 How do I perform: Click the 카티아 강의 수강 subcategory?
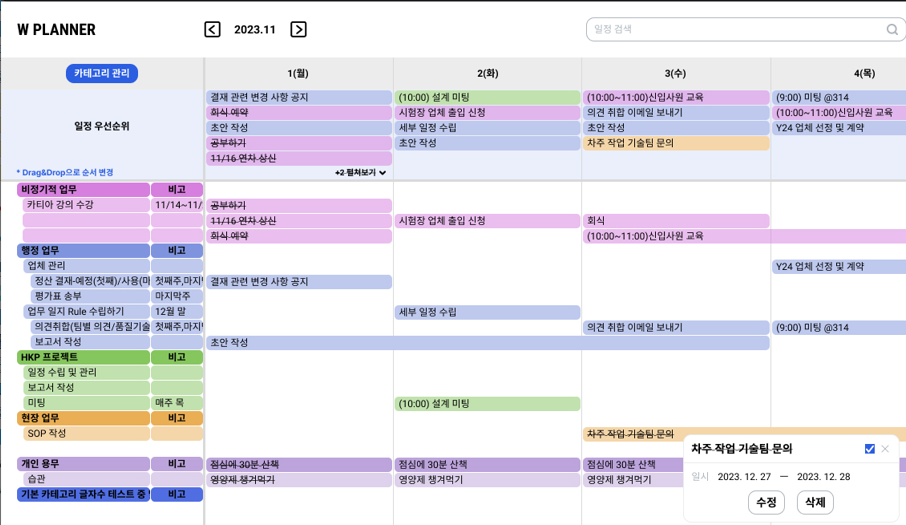[x=86, y=205]
